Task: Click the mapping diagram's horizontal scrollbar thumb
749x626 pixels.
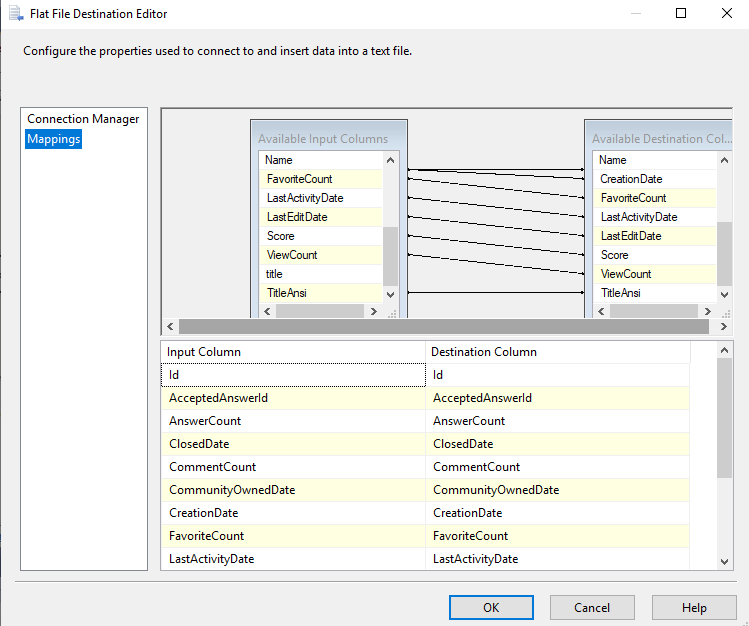Action: point(440,327)
